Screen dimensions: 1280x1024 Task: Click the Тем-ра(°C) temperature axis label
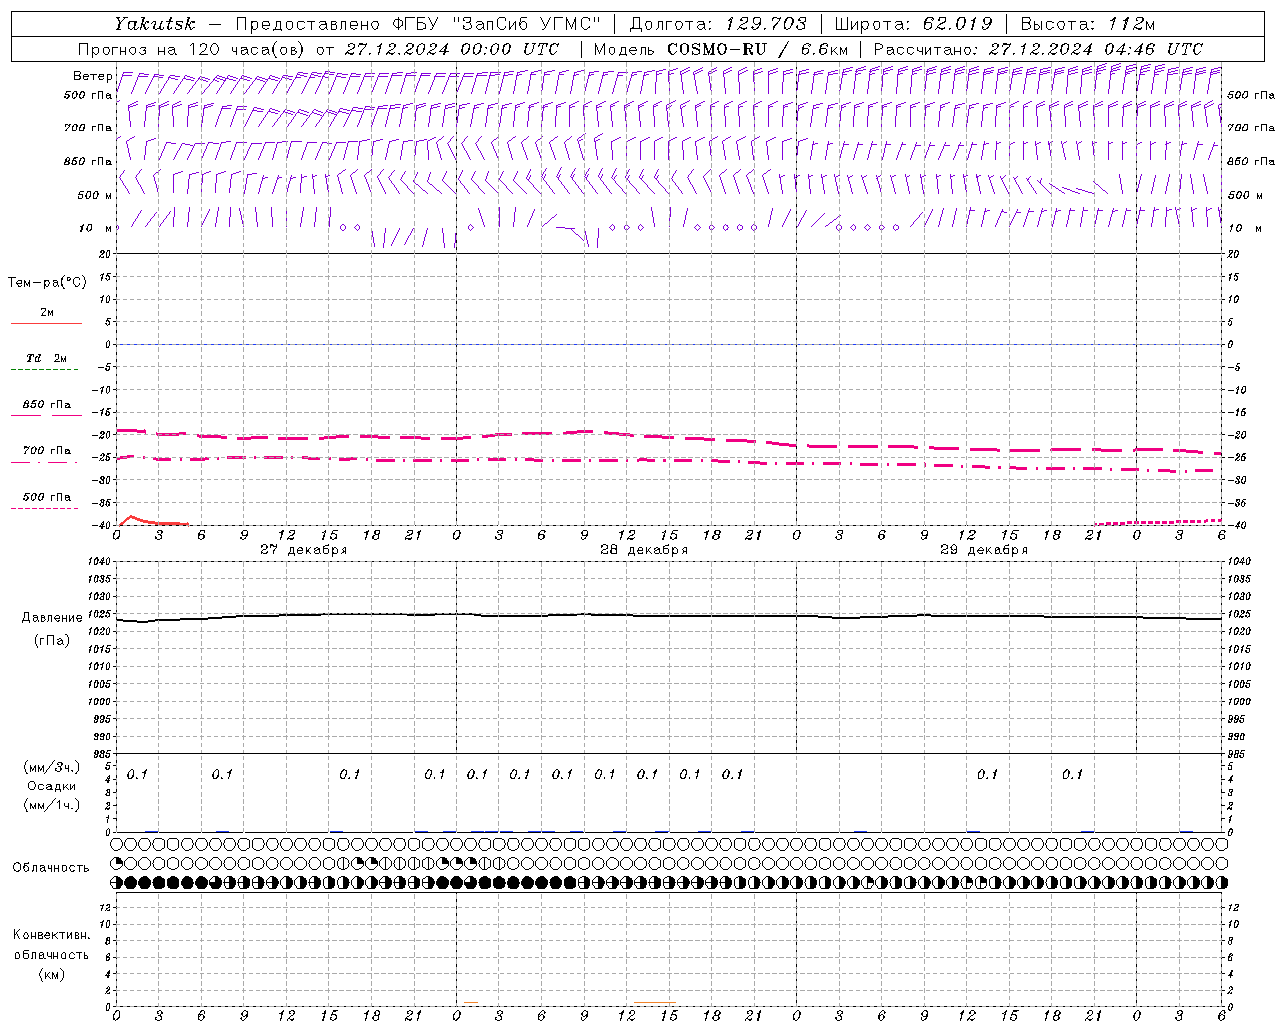(47, 283)
